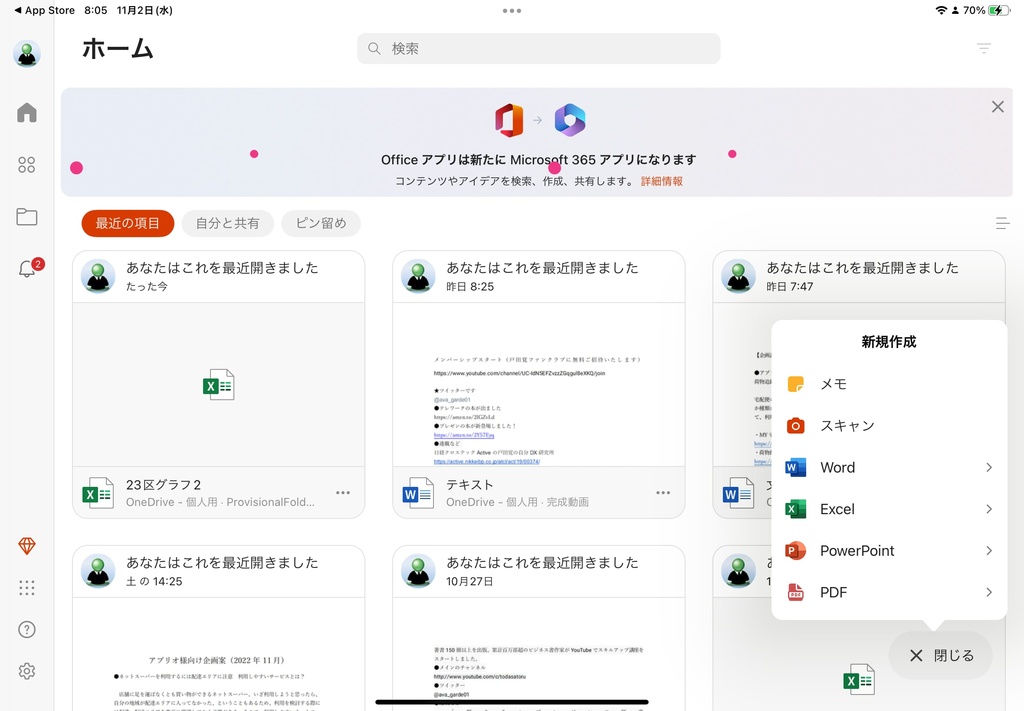
Task: Tap the multitasking three dots at top
Action: click(512, 10)
